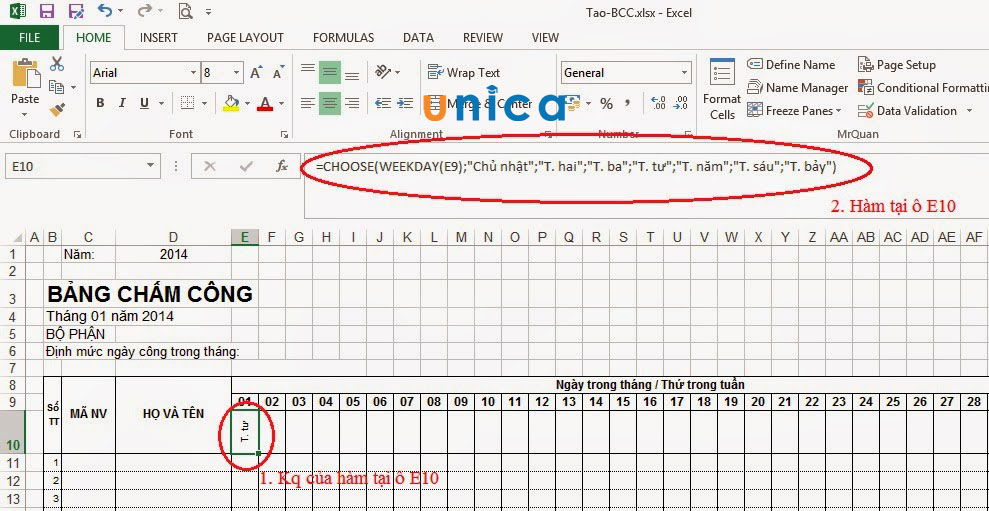Click Decrease Decimal icon
The height and width of the screenshot is (511, 989).
pos(681,103)
